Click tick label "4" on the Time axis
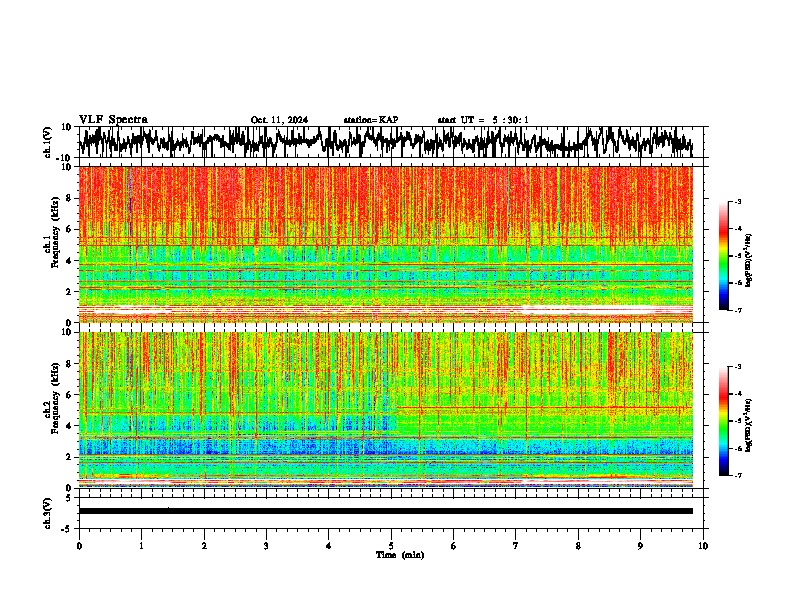This screenshot has width=792, height=612. point(328,546)
